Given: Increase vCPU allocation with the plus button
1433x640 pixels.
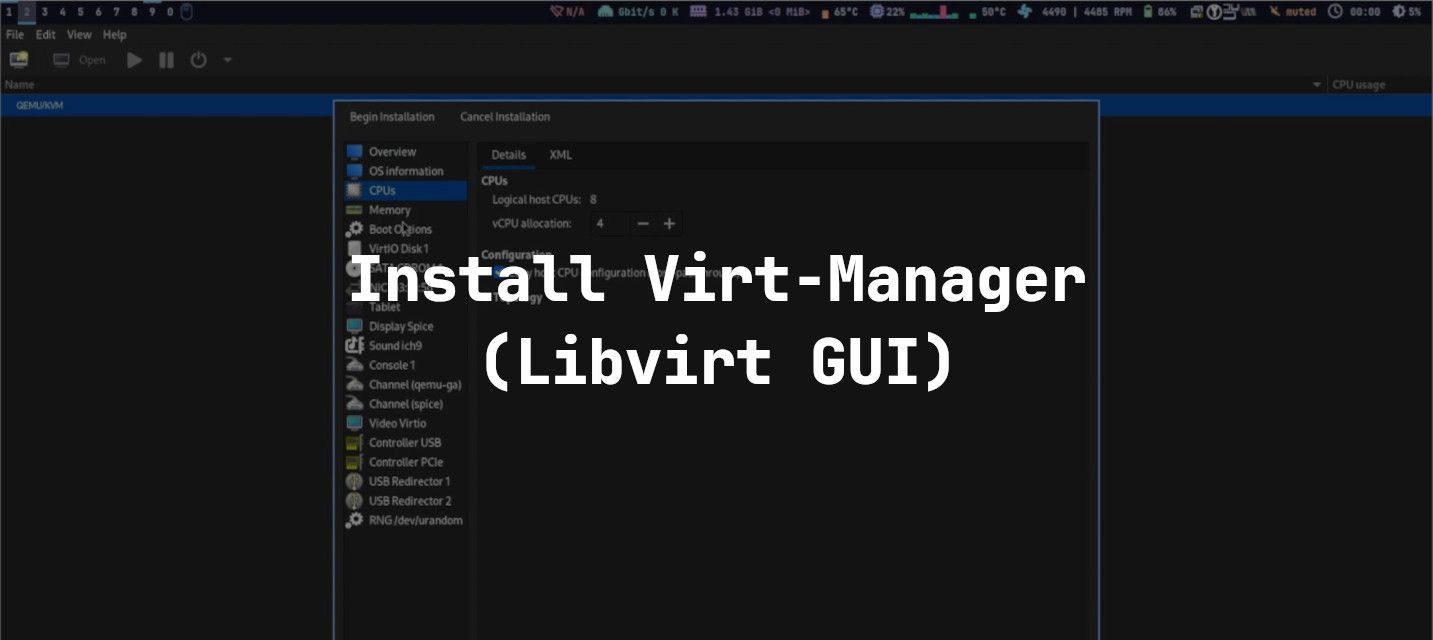Looking at the screenshot, I should pyautogui.click(x=668, y=223).
